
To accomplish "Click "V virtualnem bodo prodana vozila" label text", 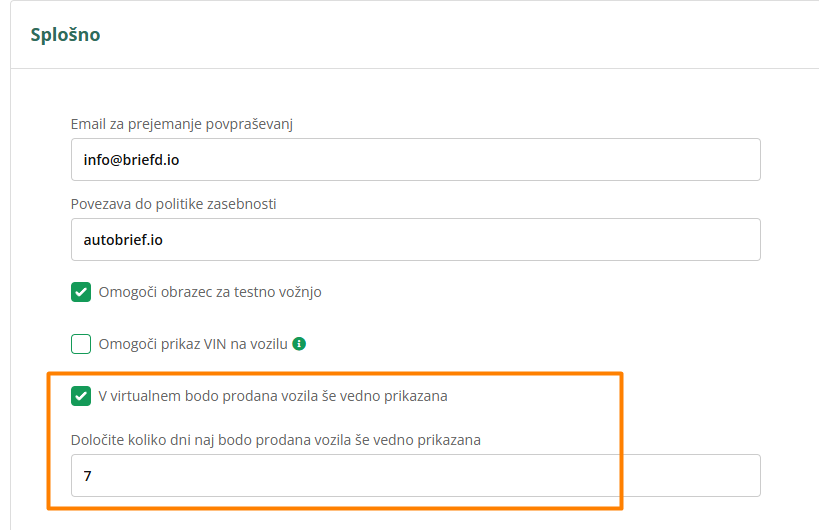I will click(x=273, y=396).
